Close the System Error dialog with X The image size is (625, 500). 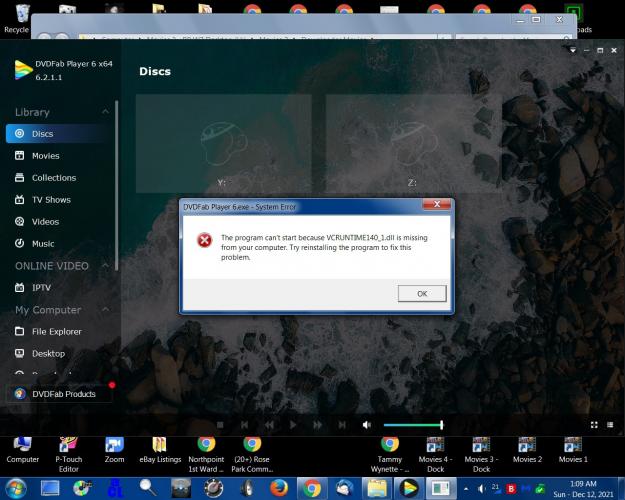(x=437, y=204)
